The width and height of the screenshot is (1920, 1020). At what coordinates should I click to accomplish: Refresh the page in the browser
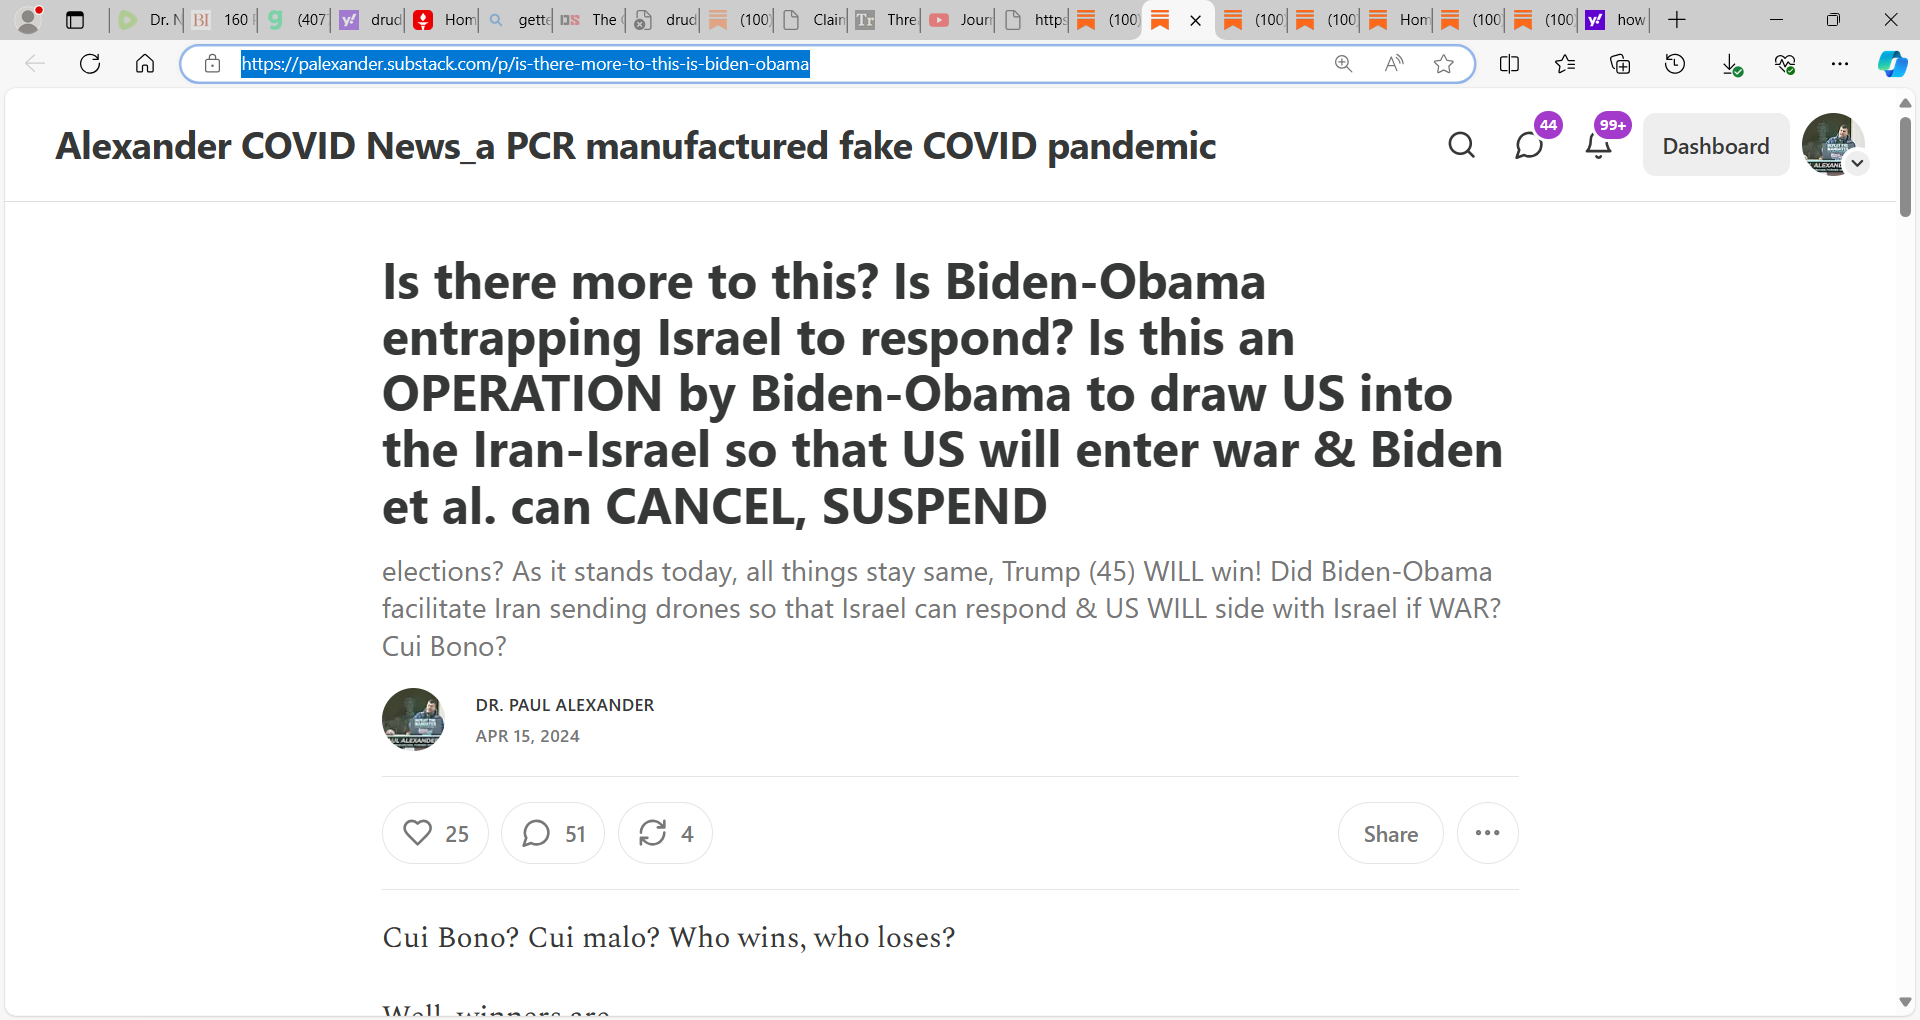90,64
